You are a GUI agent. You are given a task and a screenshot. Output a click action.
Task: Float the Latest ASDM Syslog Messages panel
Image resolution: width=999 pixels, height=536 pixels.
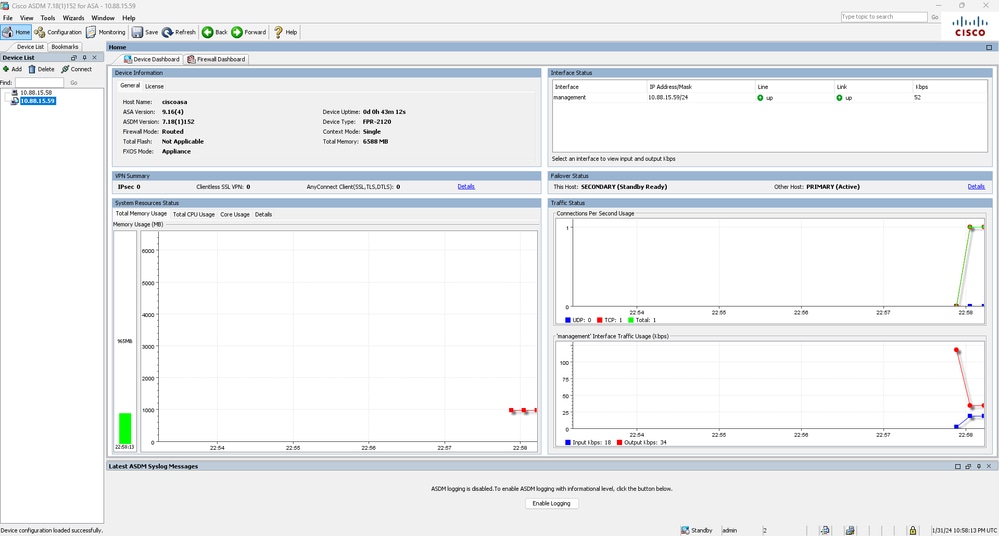(x=968, y=467)
